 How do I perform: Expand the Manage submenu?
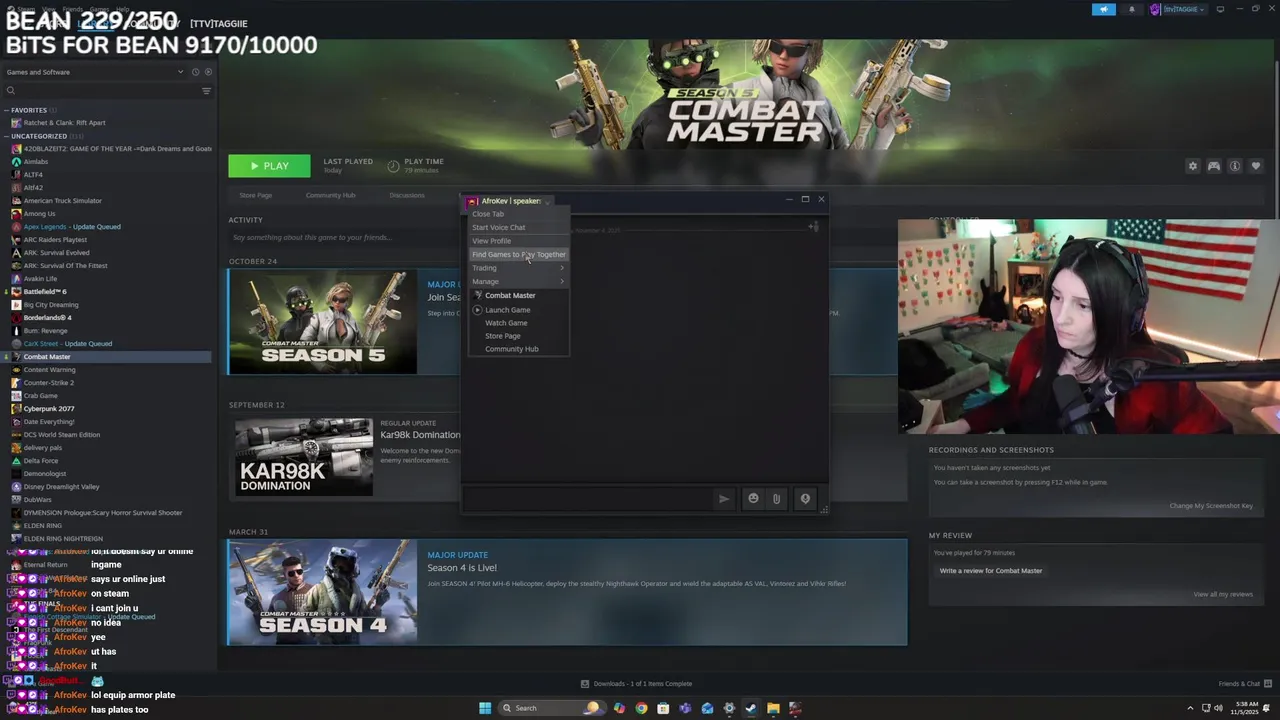(519, 282)
